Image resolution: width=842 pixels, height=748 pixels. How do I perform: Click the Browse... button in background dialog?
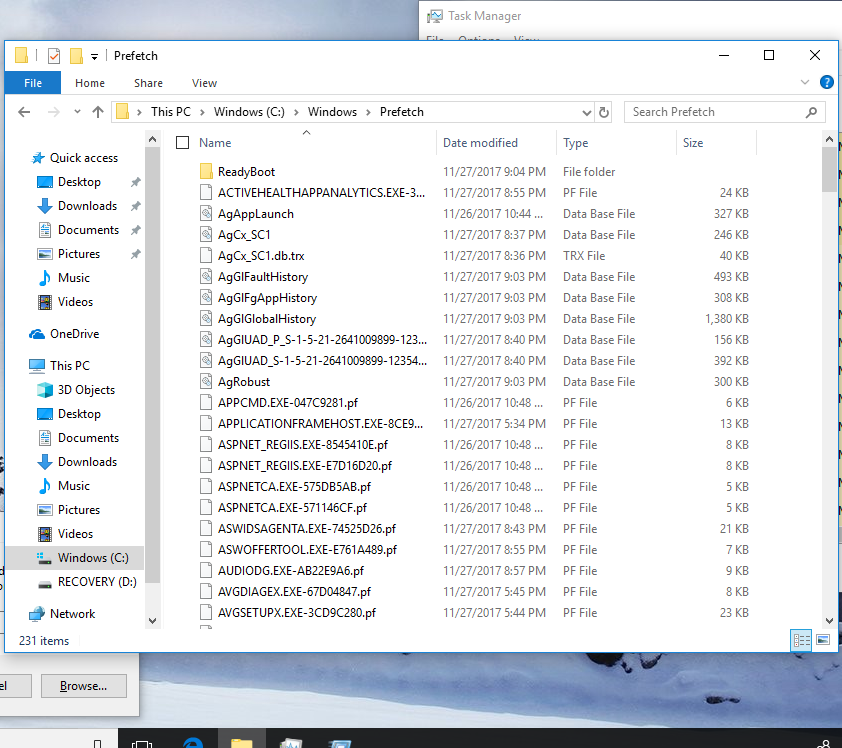tap(84, 686)
